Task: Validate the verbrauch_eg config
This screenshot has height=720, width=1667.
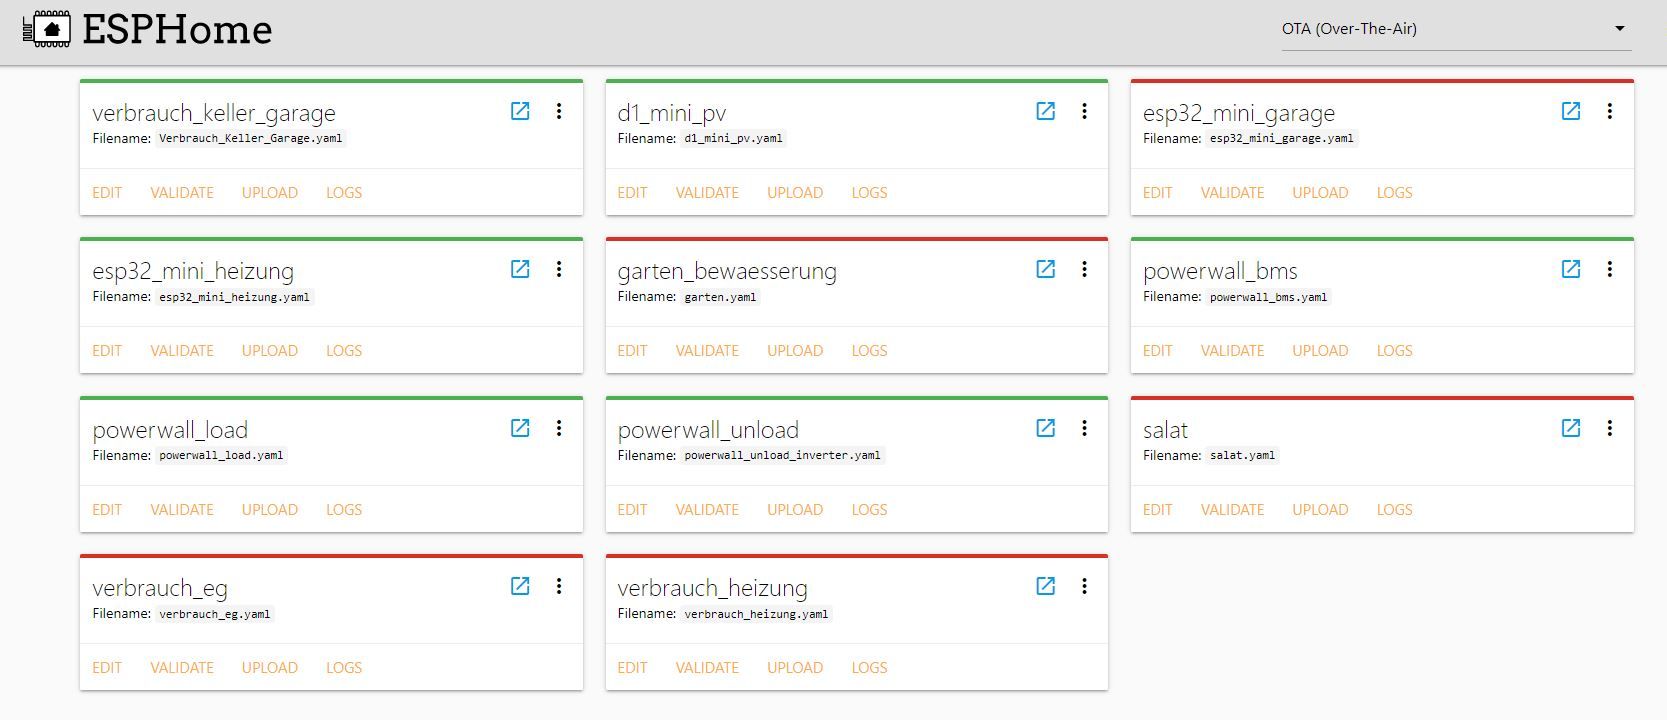Action: pos(182,668)
